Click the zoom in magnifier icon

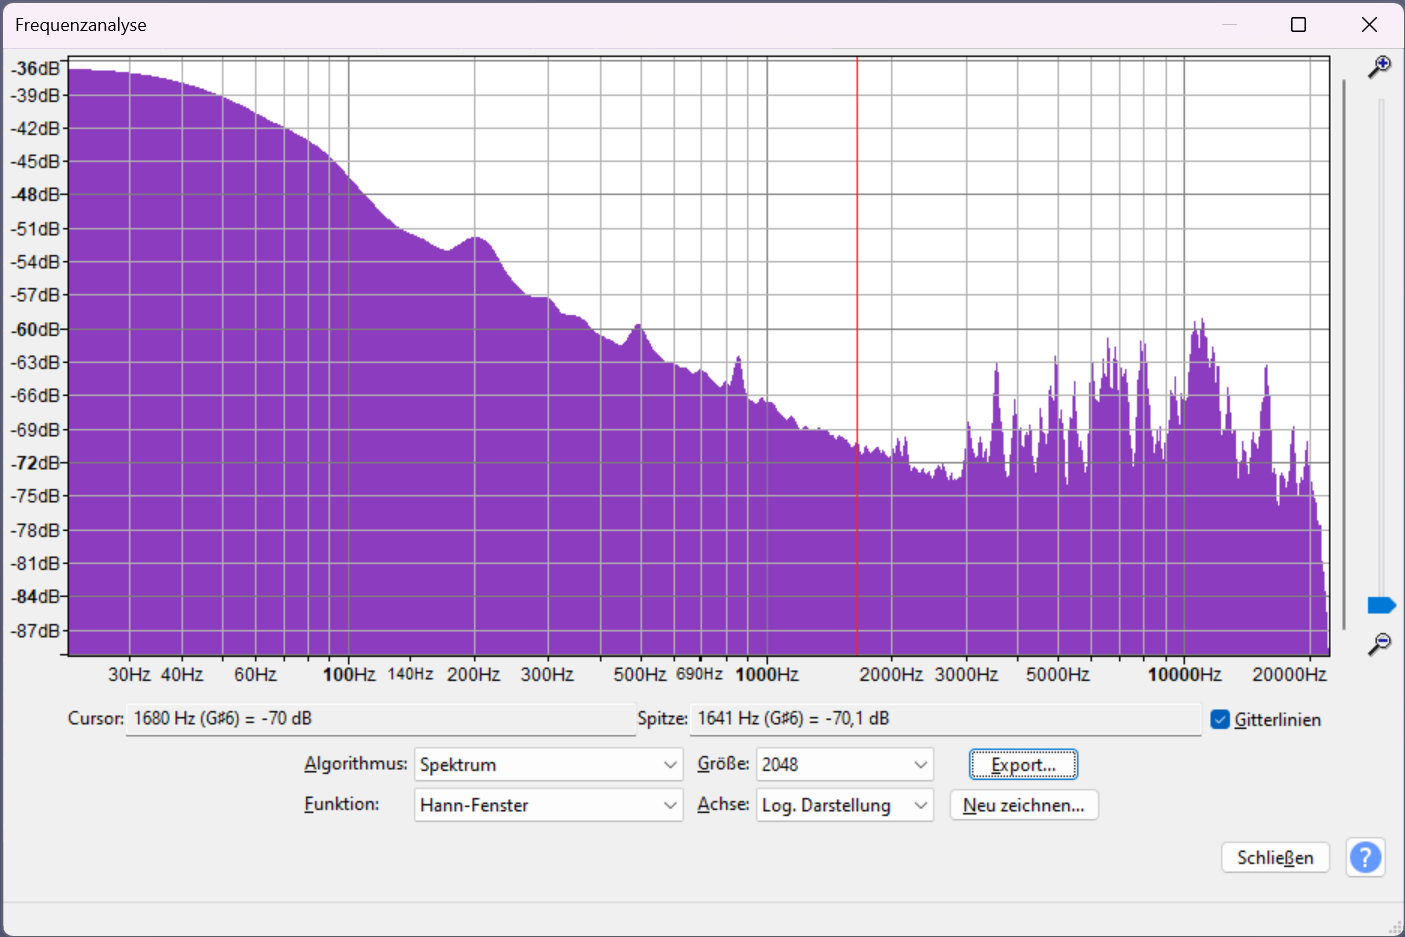[1380, 67]
